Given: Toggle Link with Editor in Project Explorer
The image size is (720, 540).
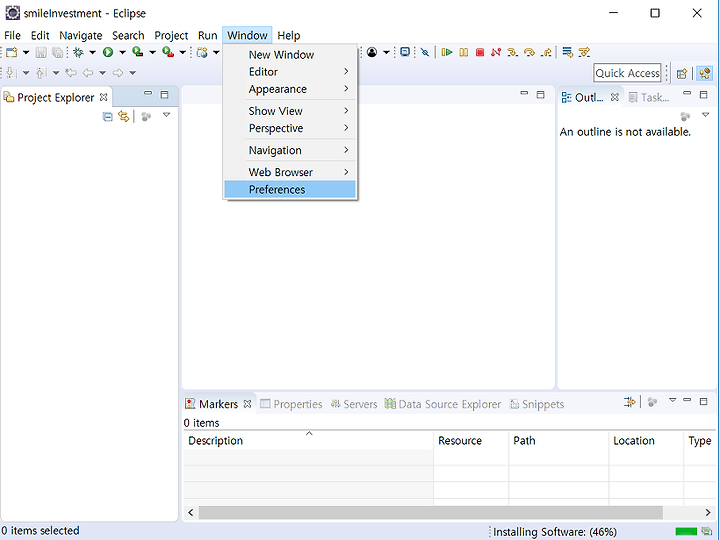Looking at the screenshot, I should [x=123, y=116].
